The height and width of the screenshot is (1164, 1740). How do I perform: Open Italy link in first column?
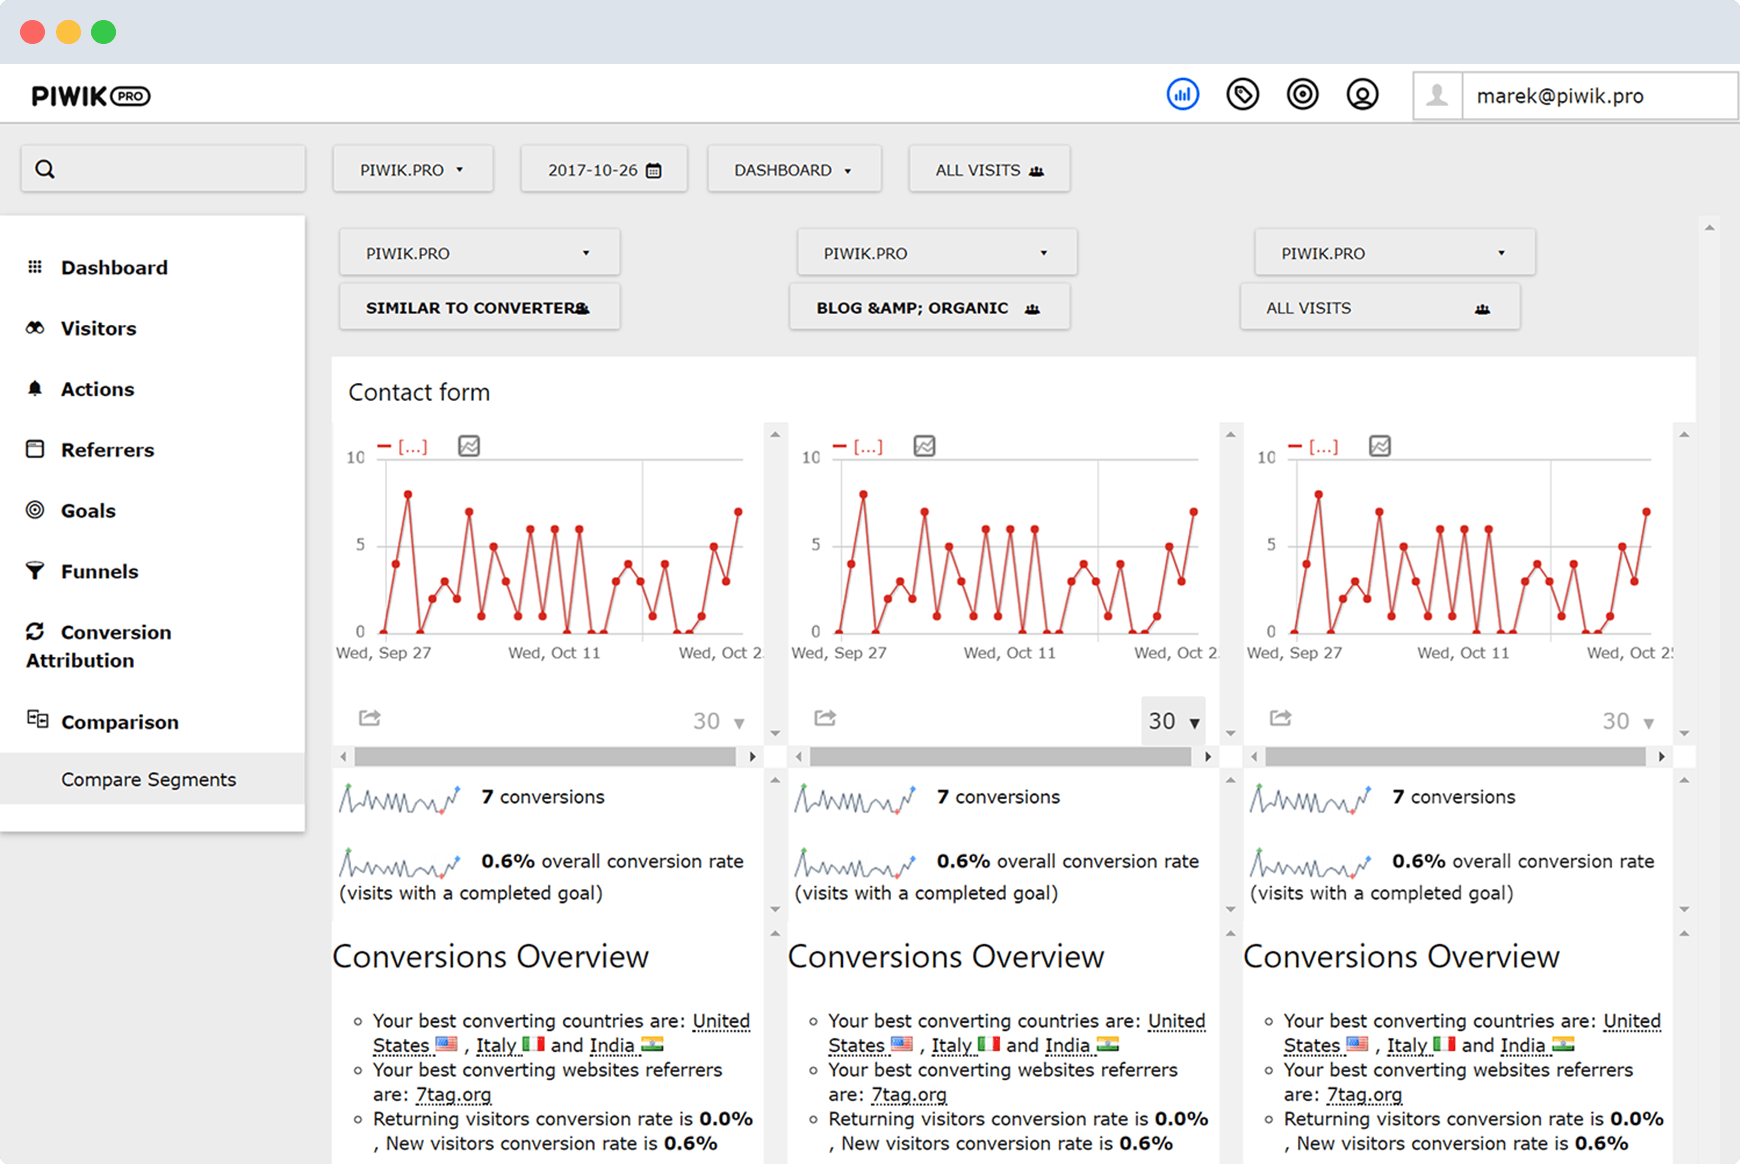[496, 1045]
